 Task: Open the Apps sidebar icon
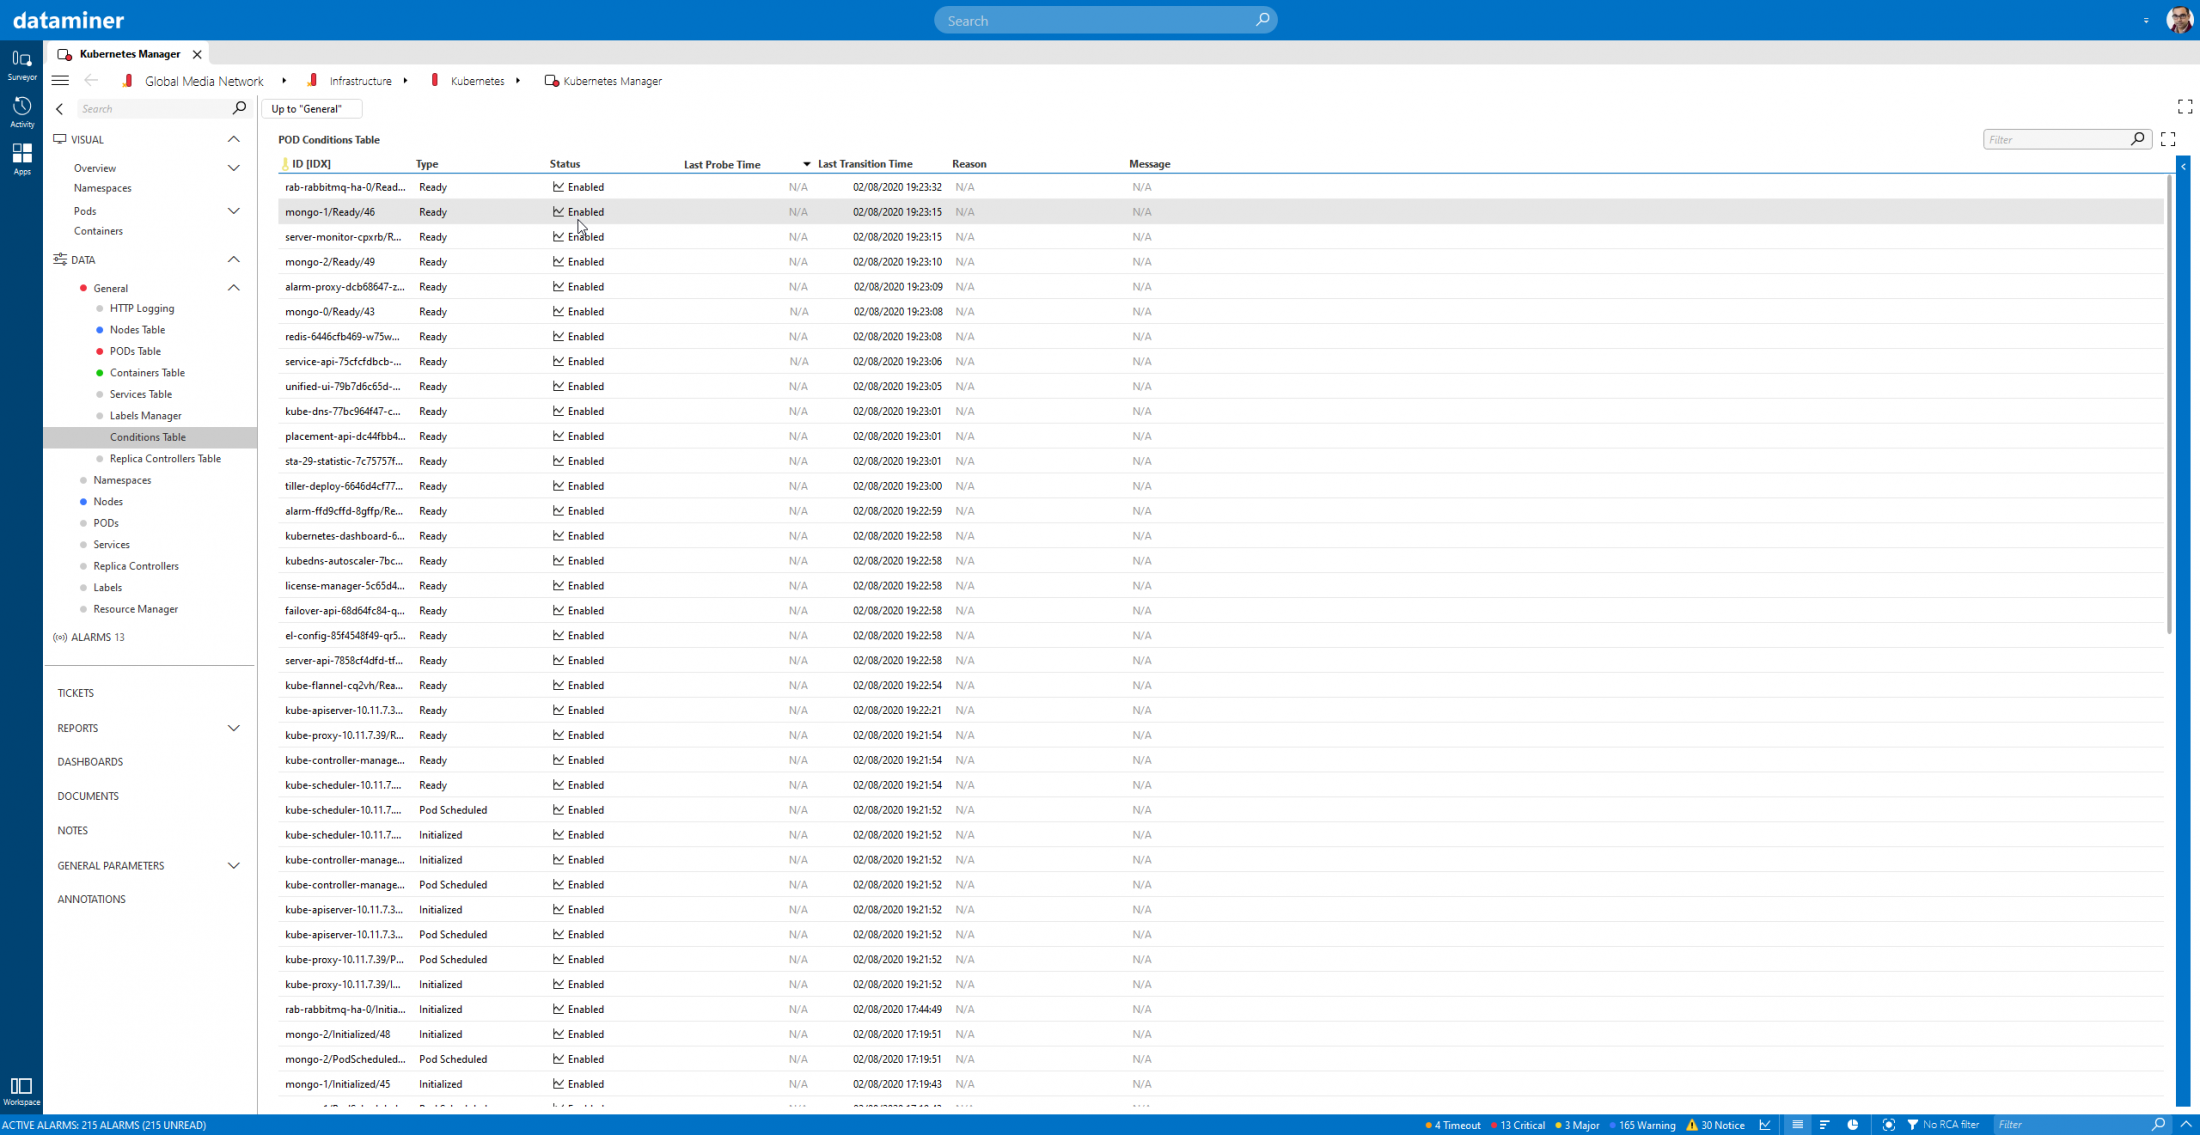click(x=21, y=158)
